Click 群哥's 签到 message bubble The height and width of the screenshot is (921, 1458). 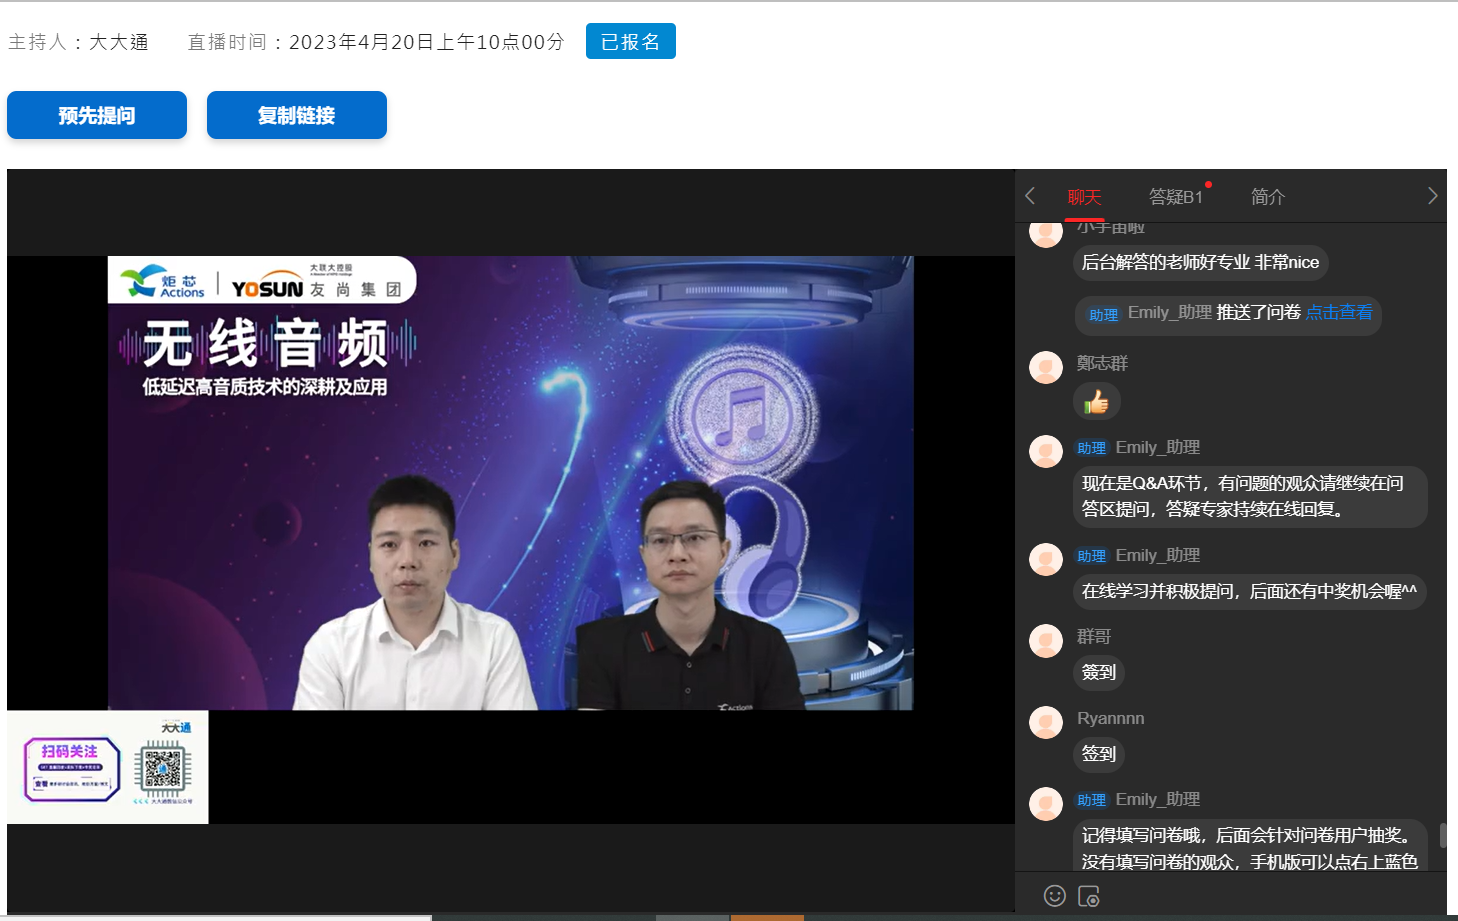point(1098,673)
